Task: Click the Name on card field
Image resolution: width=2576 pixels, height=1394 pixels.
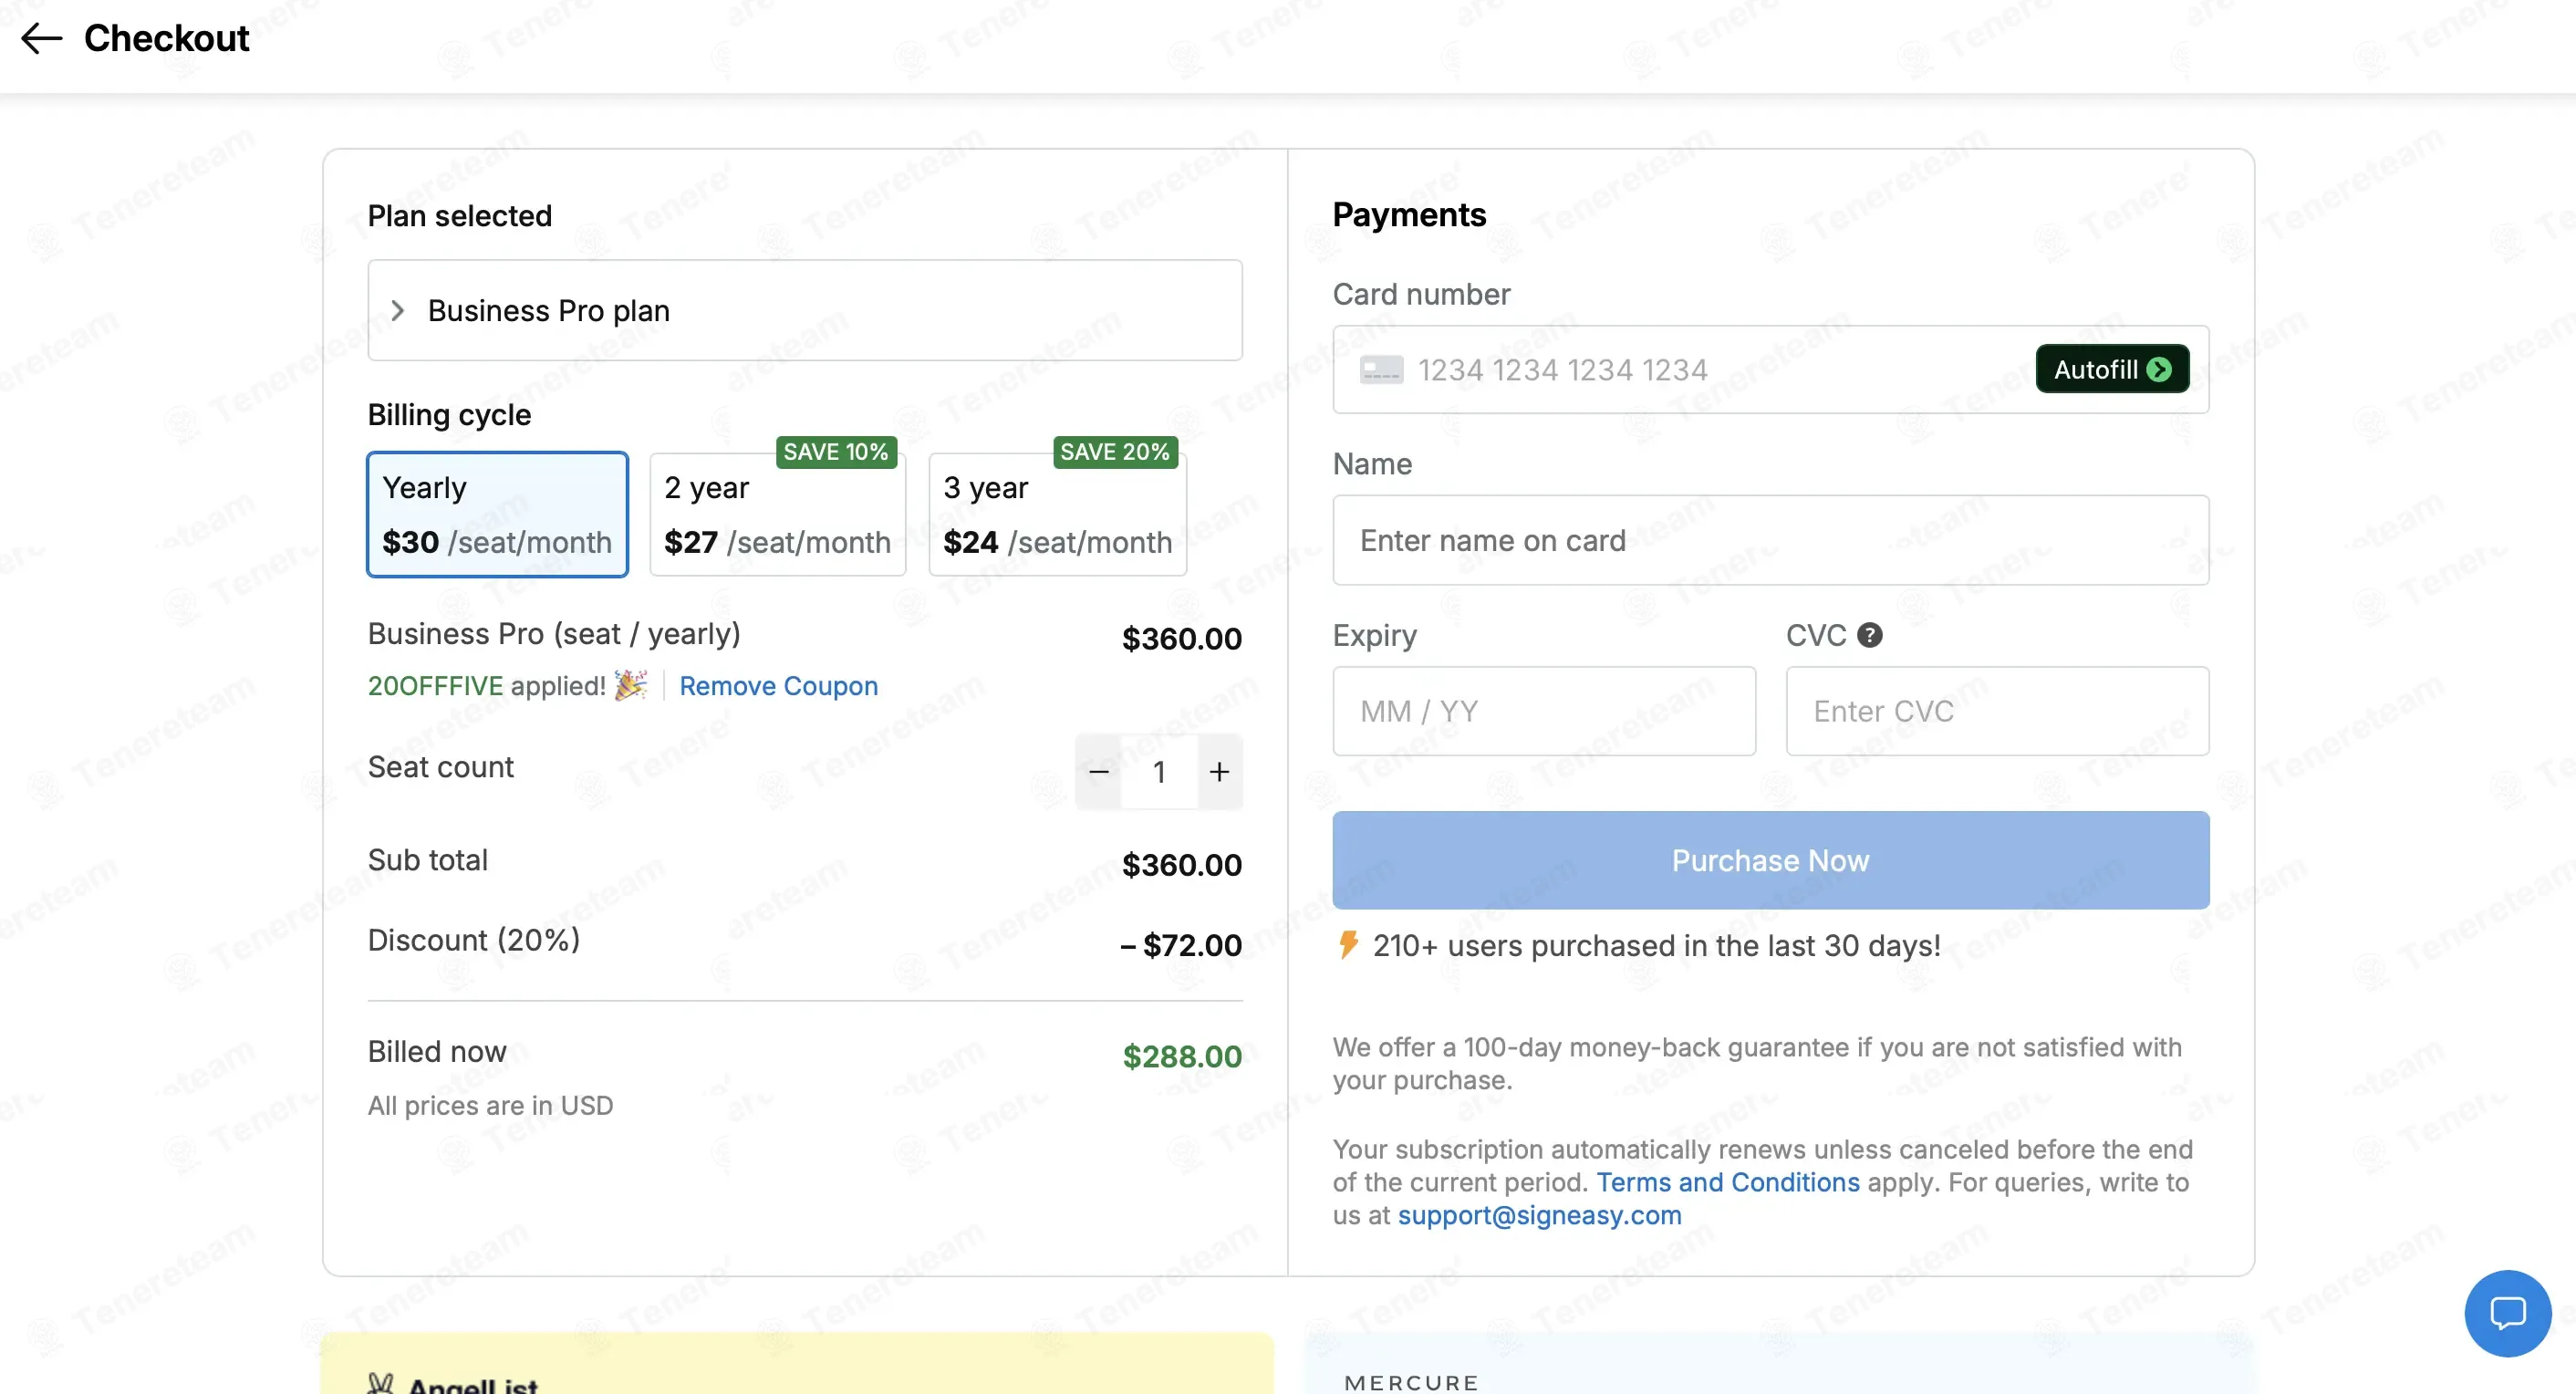Action: [x=1770, y=540]
